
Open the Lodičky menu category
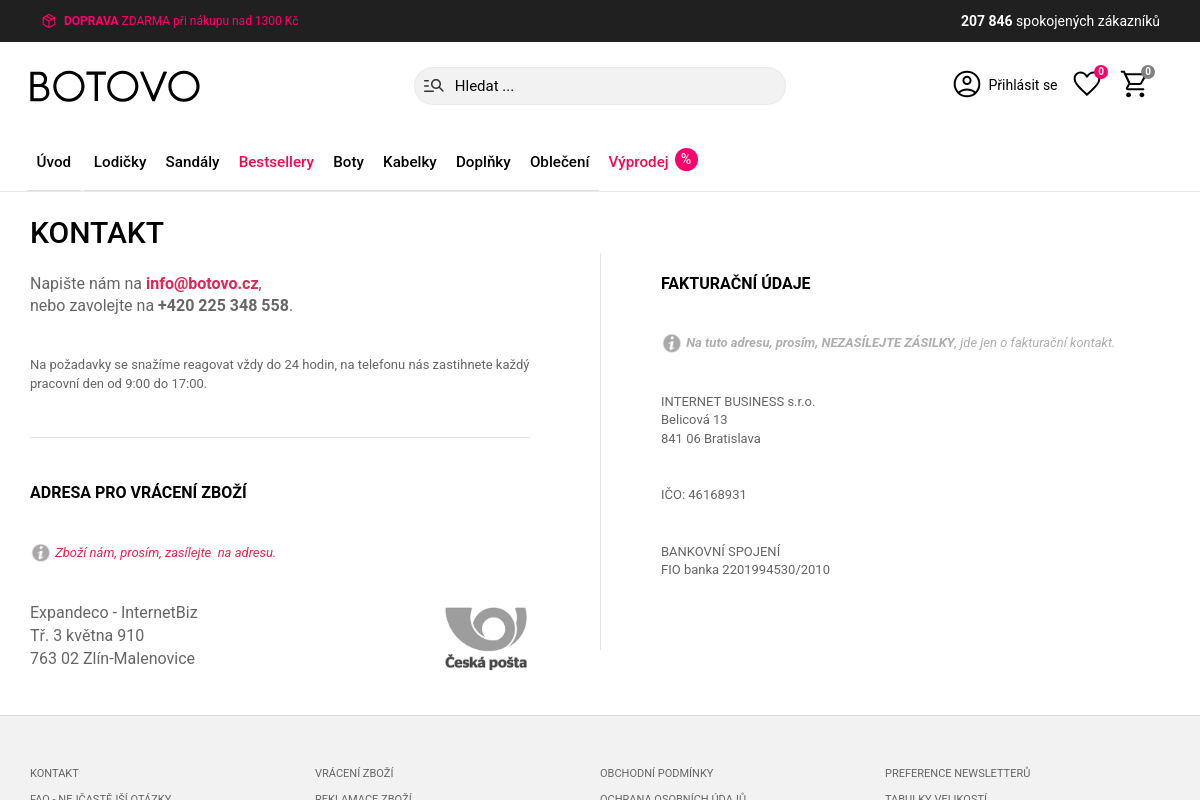[x=120, y=162]
